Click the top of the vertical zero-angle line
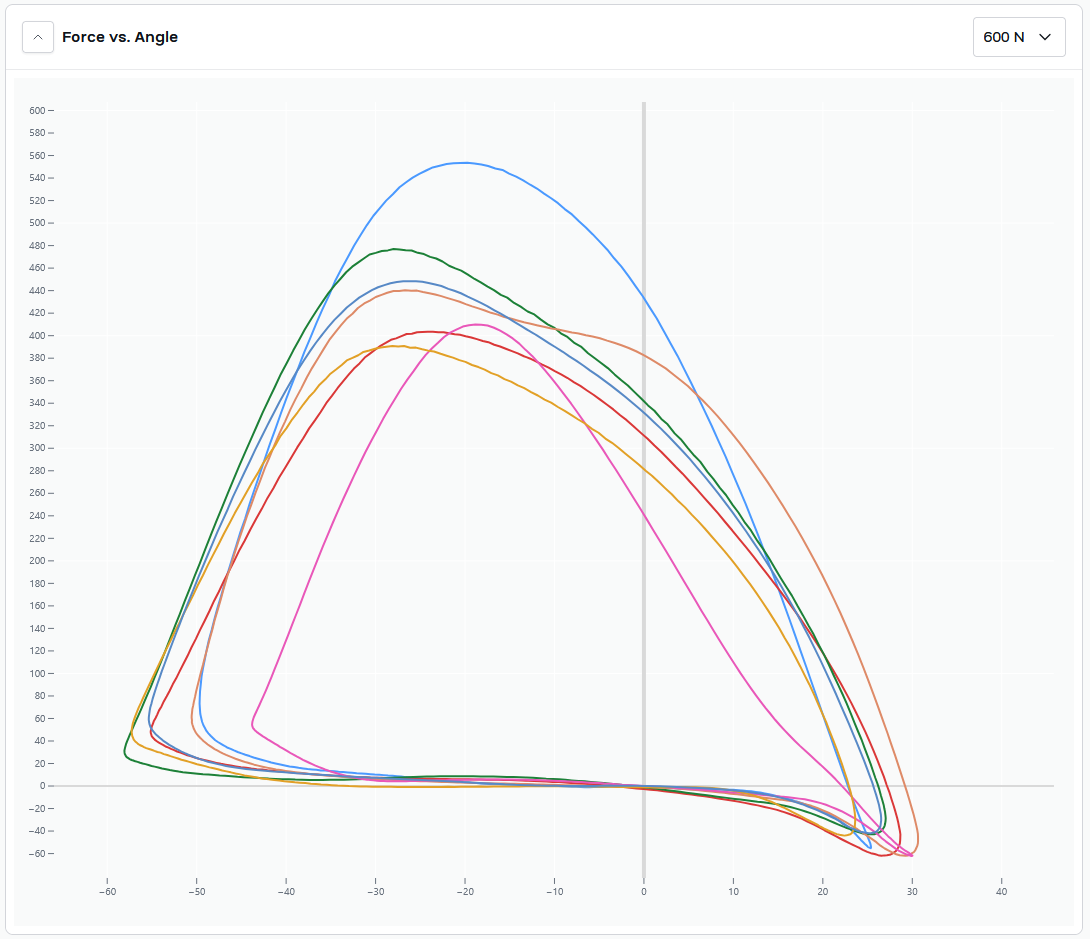 (x=644, y=106)
